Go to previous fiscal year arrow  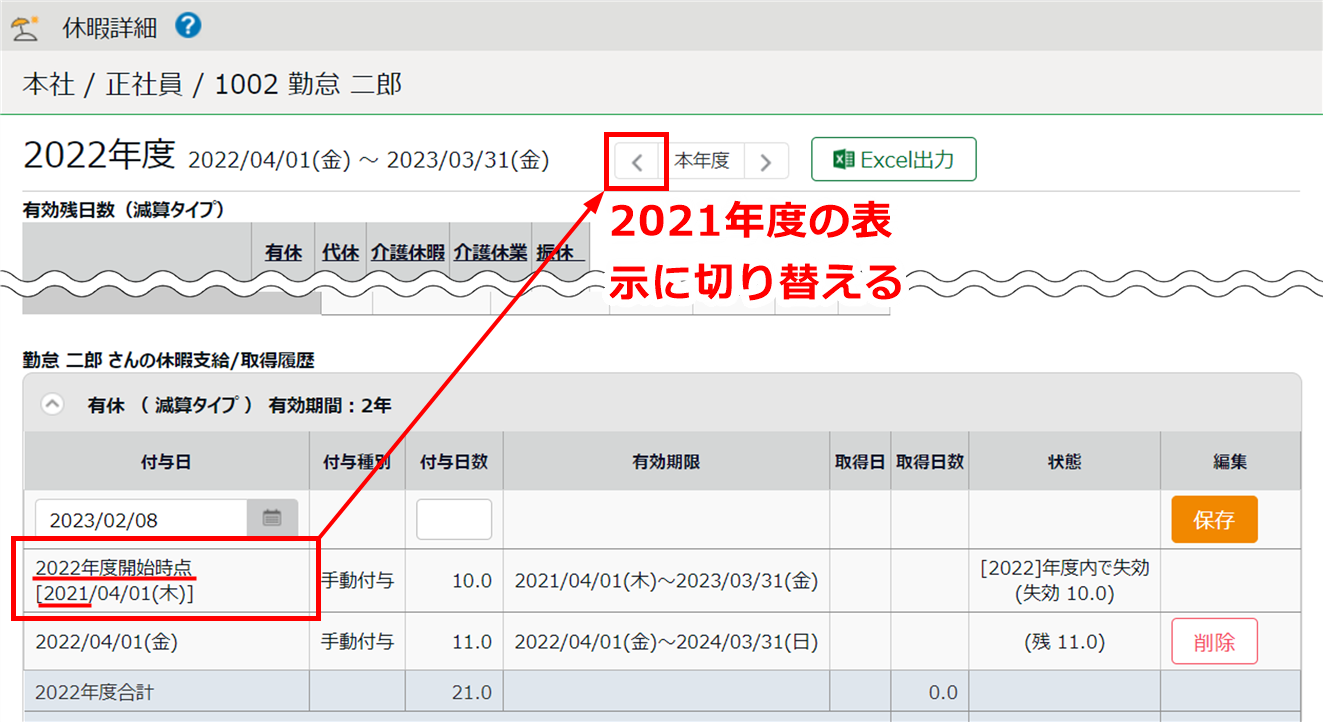pyautogui.click(x=637, y=160)
